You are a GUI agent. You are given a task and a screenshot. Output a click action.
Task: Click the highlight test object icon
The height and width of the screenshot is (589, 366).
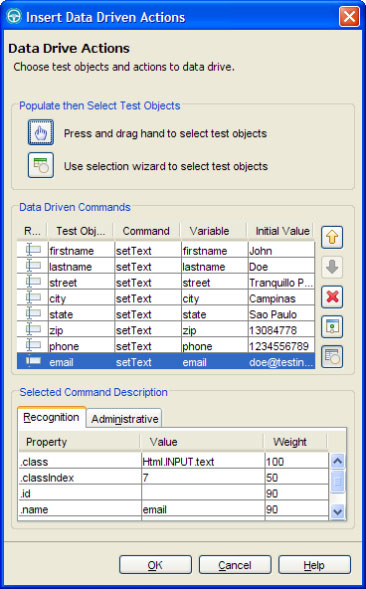tap(332, 326)
